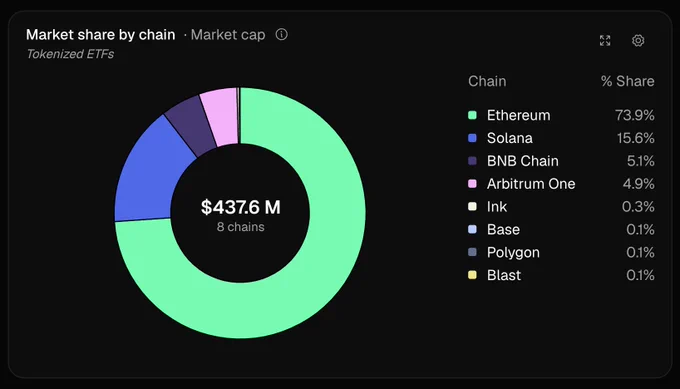The image size is (680, 389).
Task: Click the Ink legend swatch
Action: coord(472,206)
